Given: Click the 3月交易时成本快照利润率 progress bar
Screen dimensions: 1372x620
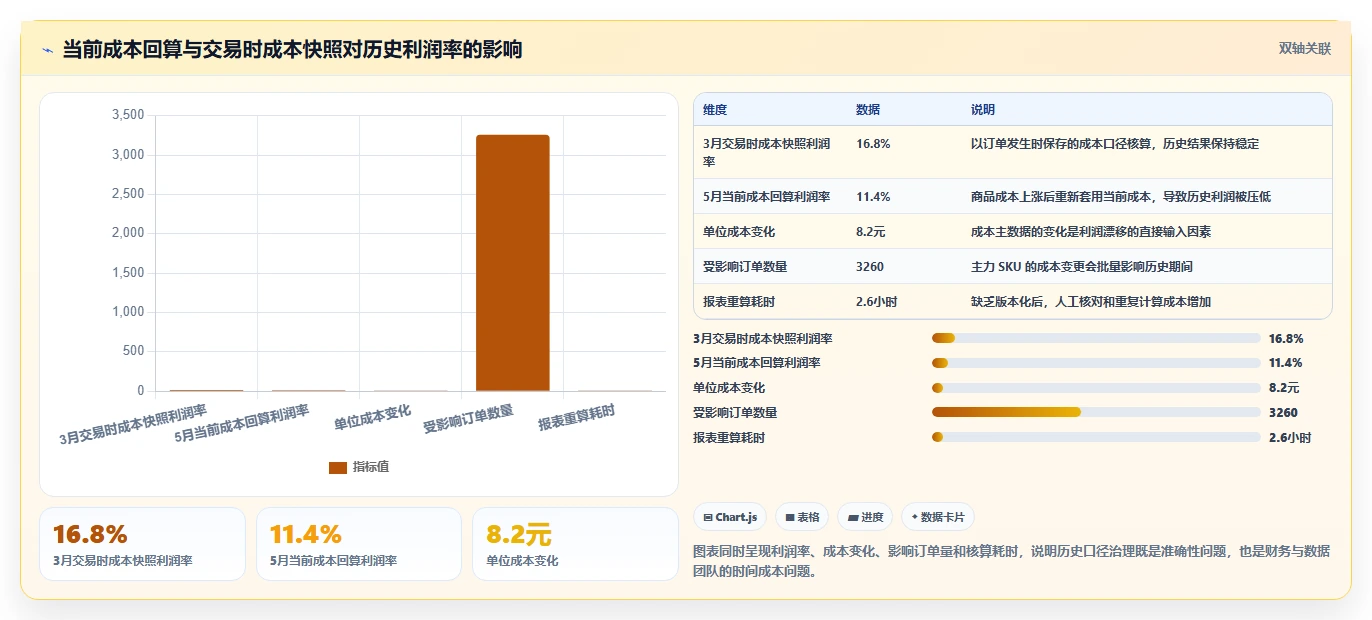Looking at the screenshot, I should (x=1096, y=339).
